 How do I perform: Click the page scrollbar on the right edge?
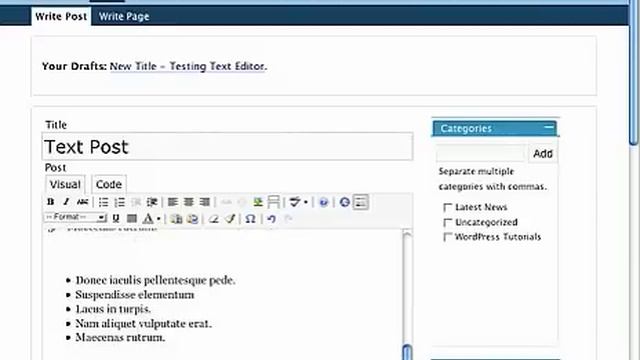pyautogui.click(x=633, y=73)
